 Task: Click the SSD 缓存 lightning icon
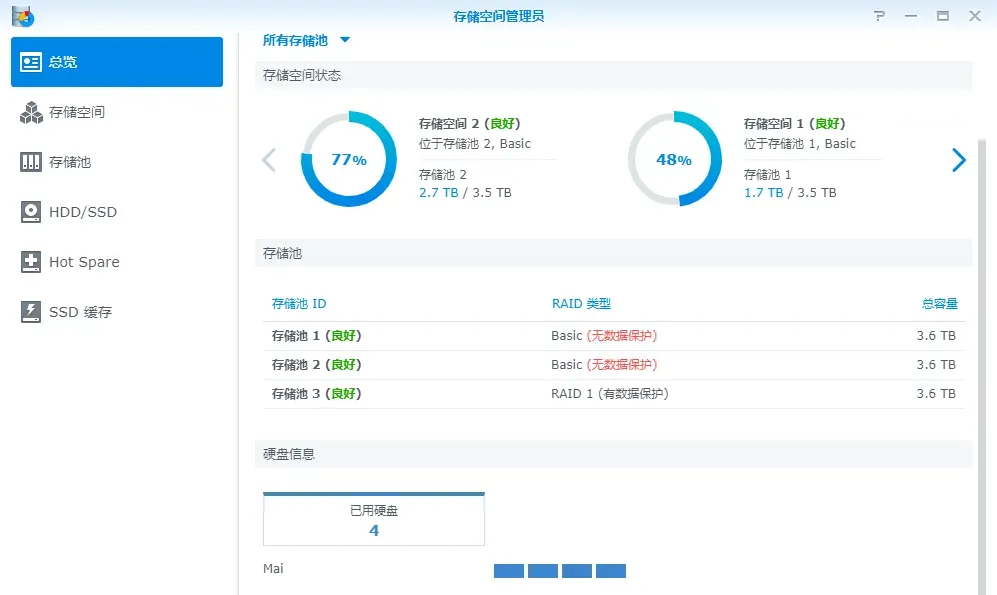coord(31,312)
